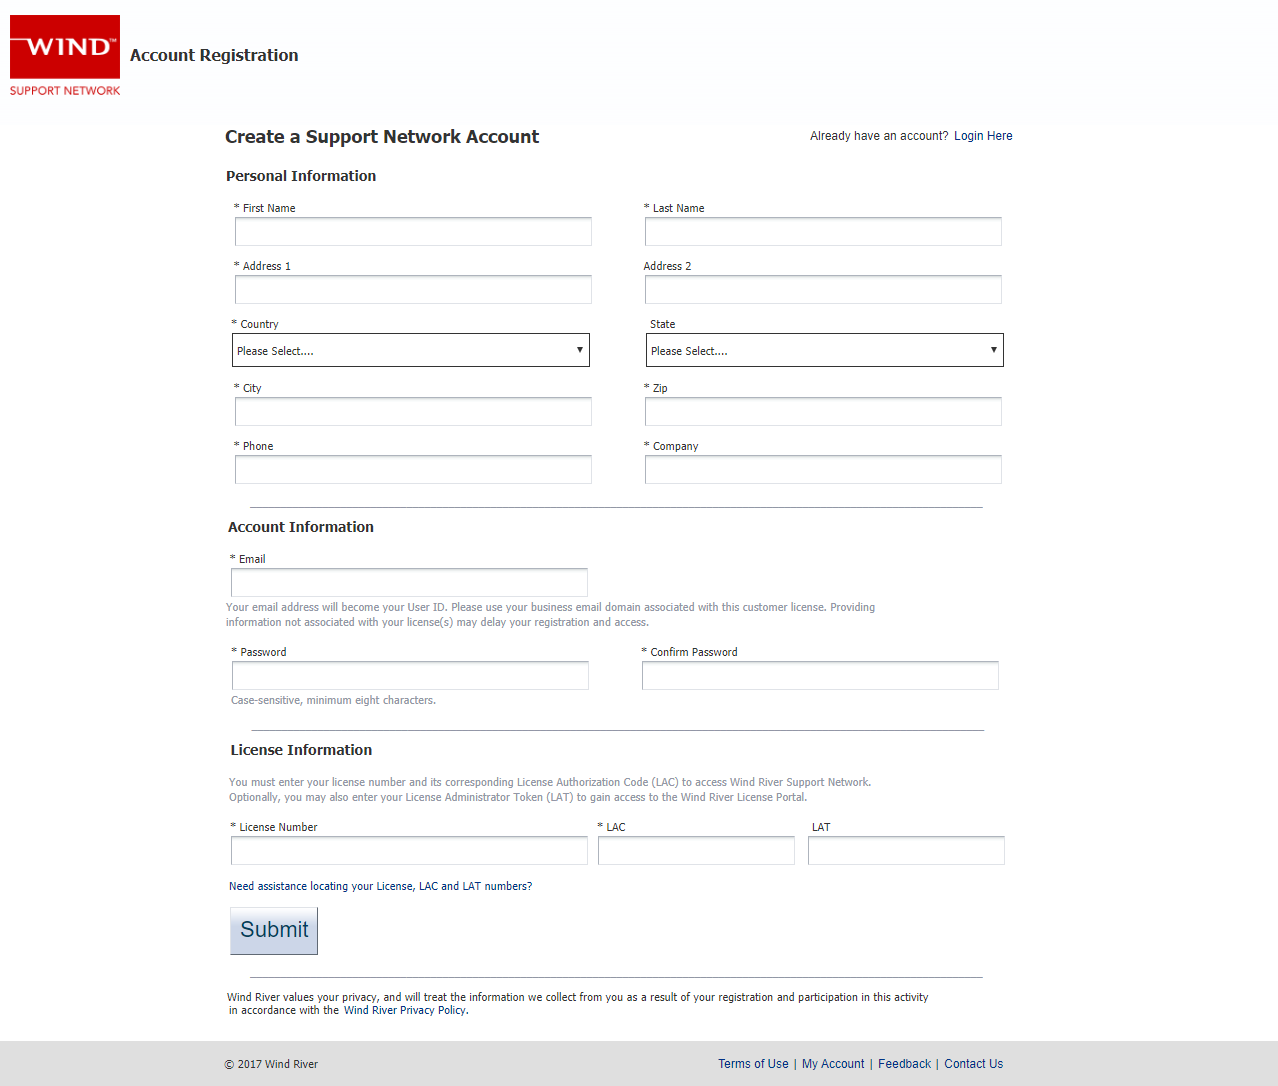This screenshot has height=1086, width=1278.
Task: Click the First Name input field
Action: pos(413,232)
